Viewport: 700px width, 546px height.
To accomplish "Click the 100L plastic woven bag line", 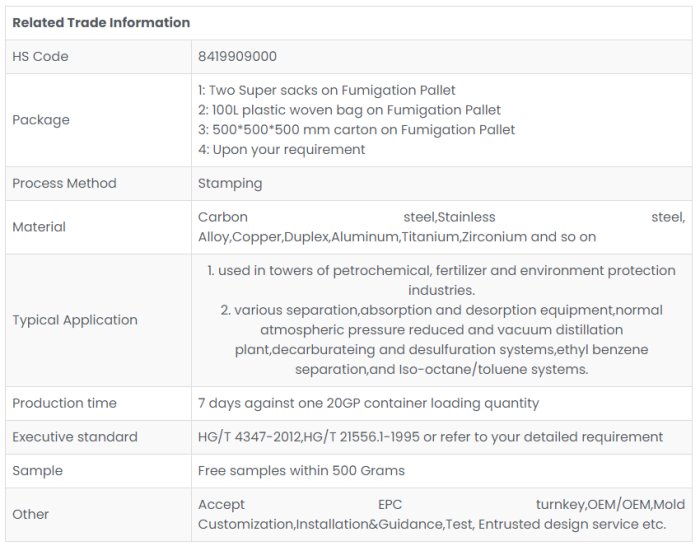I will (349, 110).
